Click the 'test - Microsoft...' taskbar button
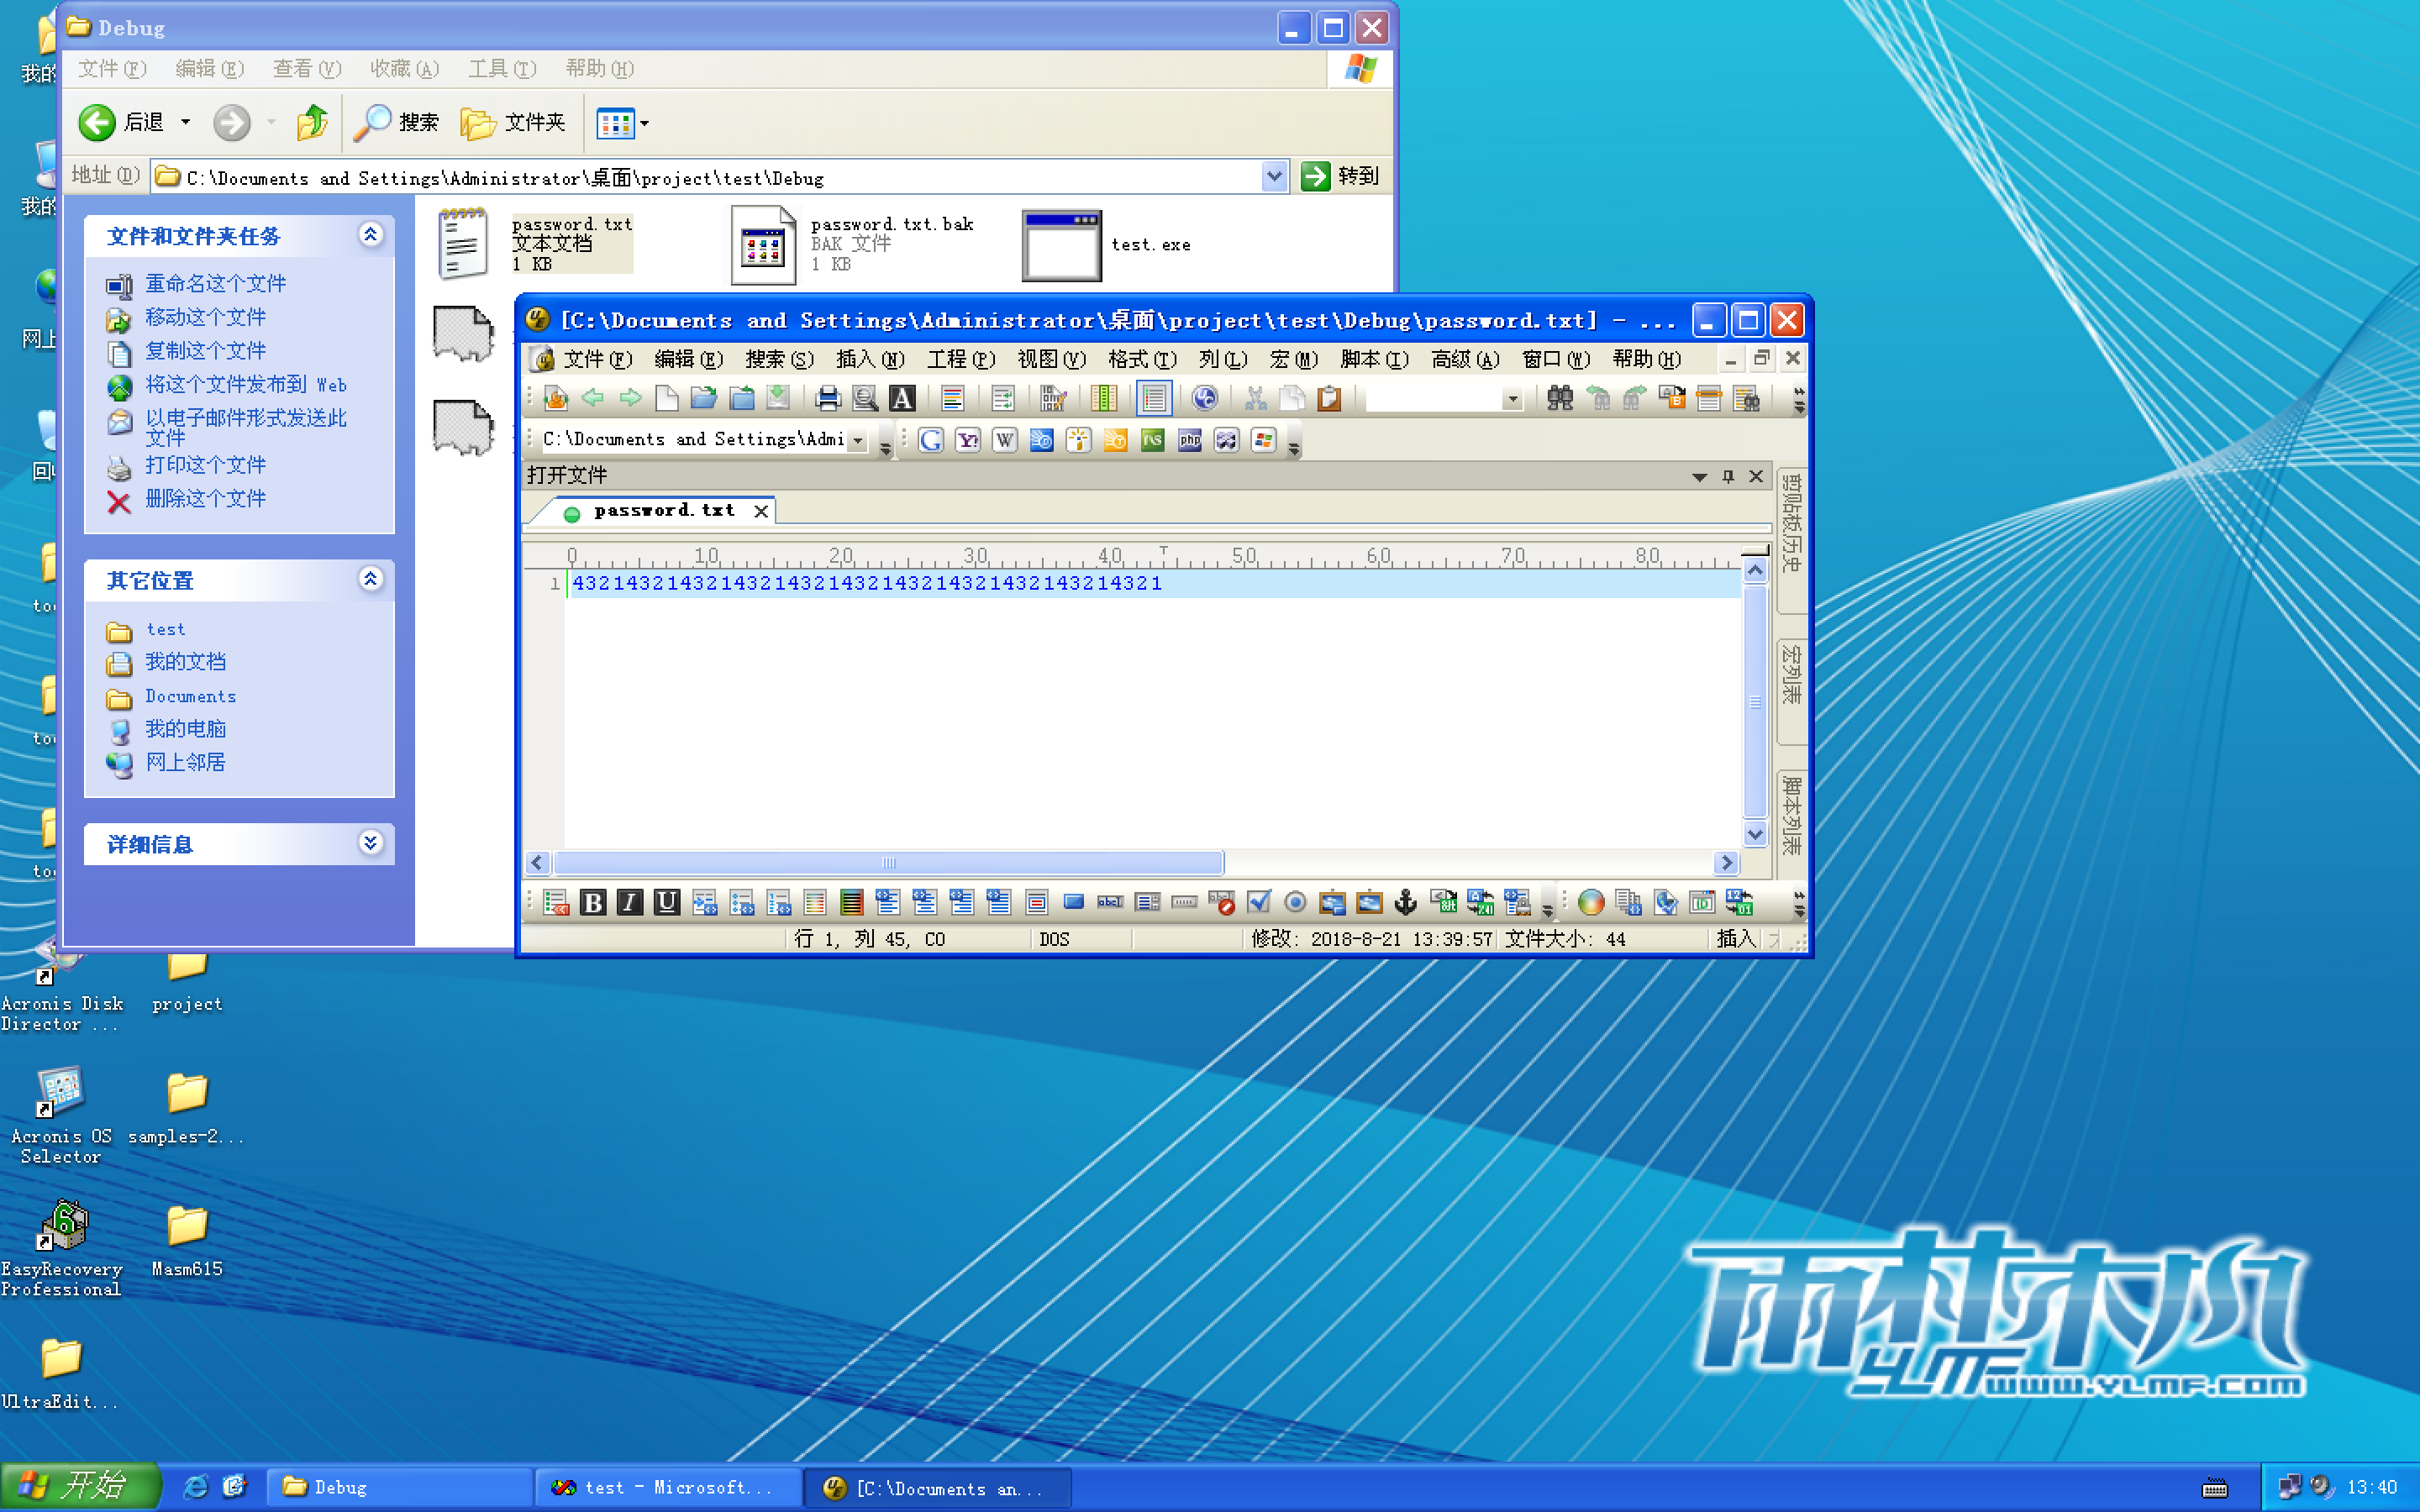Screen dimensions: 2420x1512 (669, 1487)
